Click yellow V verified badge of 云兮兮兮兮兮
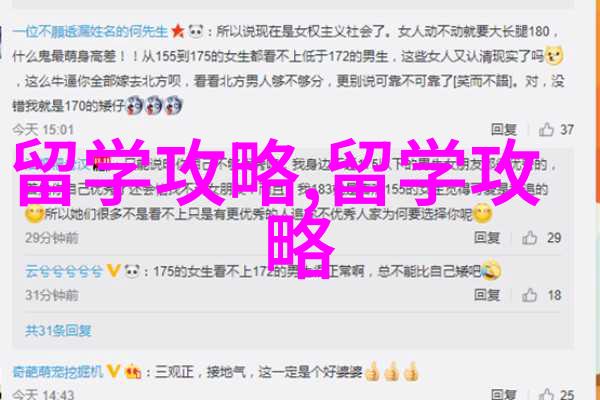This screenshot has width=600, height=400. (x=114, y=271)
